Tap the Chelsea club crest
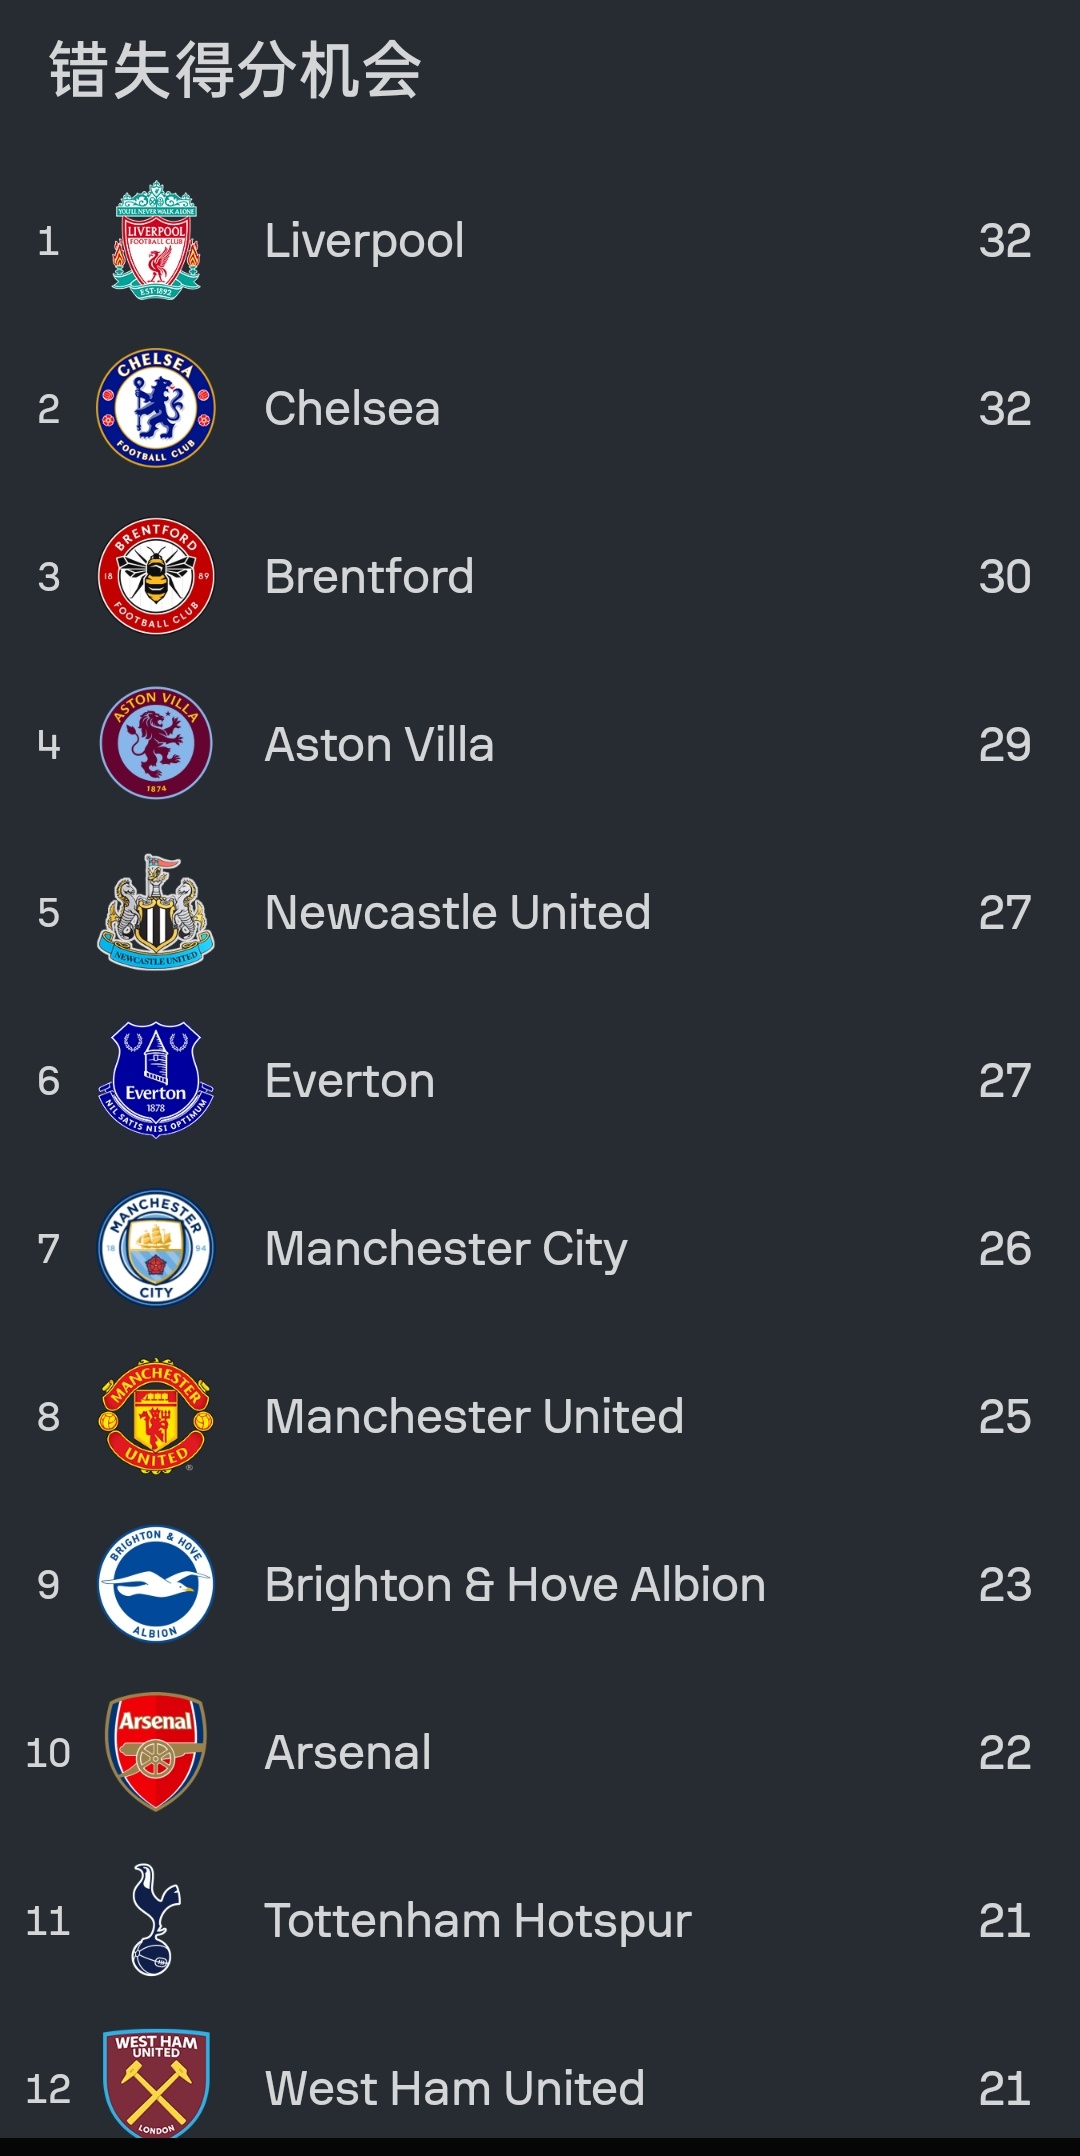This screenshot has height=2156, width=1080. pos(156,408)
